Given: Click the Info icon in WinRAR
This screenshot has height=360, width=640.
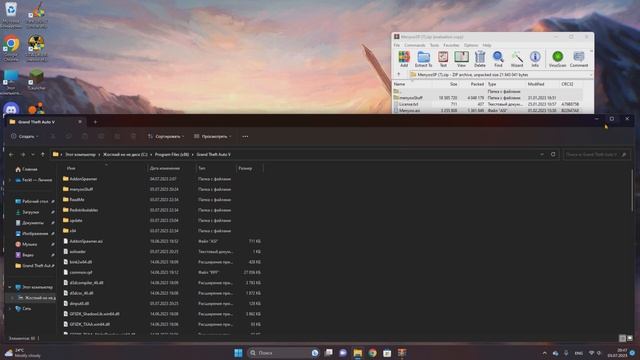Looking at the screenshot, I should click(x=535, y=59).
